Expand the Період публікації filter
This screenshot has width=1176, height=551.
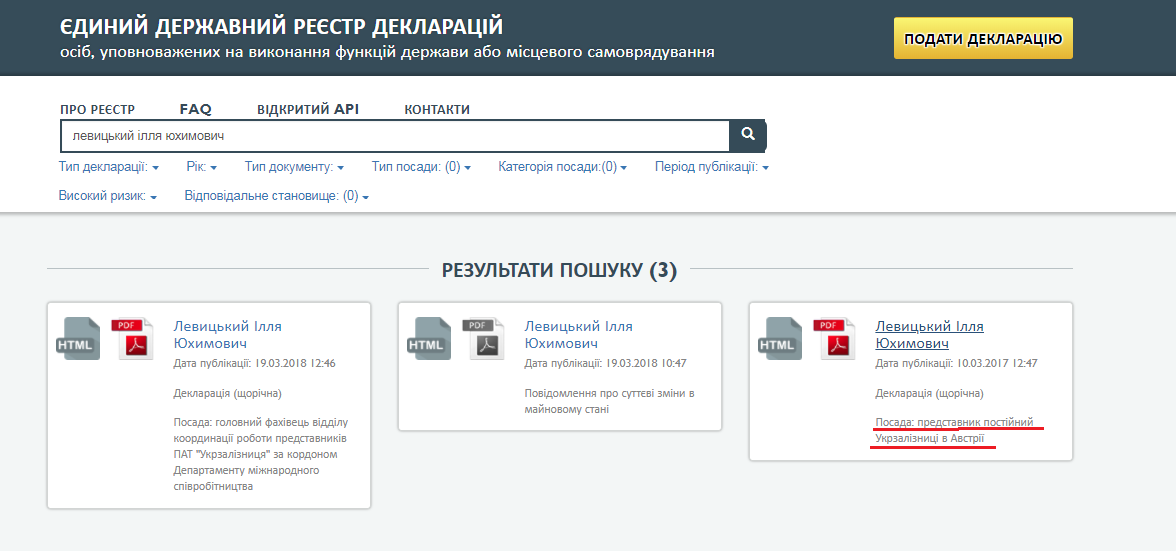[x=712, y=167]
